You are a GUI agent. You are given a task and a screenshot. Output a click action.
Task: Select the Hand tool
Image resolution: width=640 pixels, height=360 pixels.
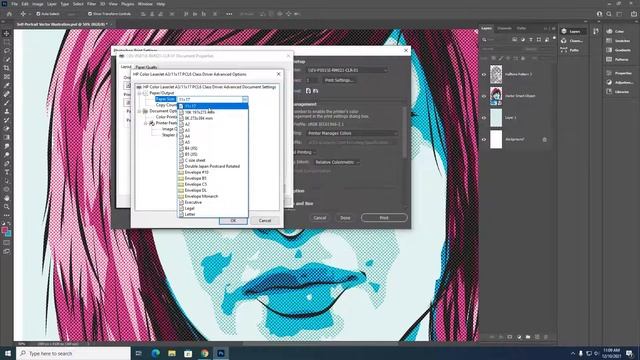(x=7, y=198)
